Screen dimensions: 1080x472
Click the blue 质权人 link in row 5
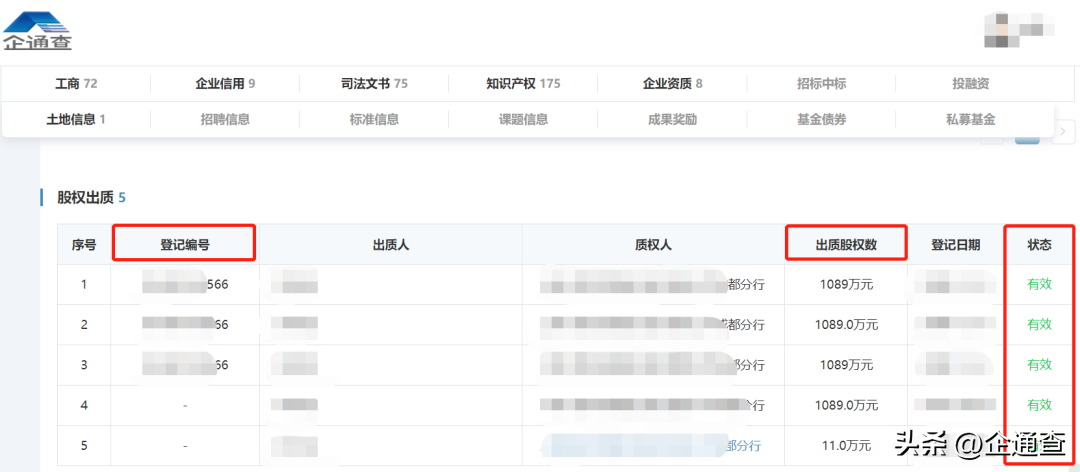pos(653,446)
